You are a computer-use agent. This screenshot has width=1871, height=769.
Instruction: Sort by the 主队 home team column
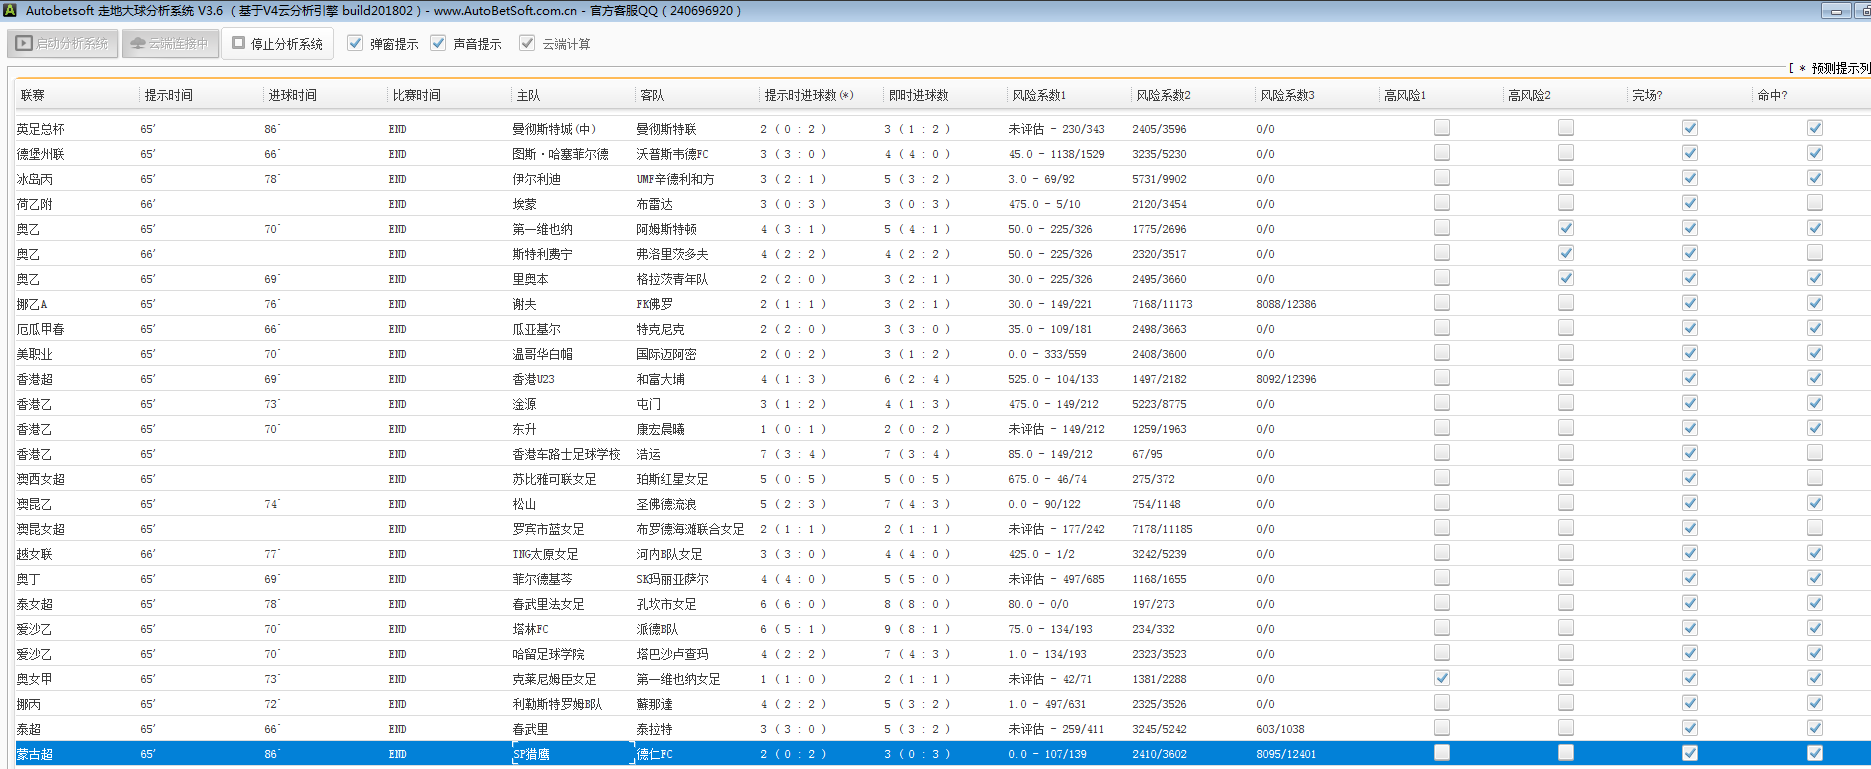[x=528, y=95]
